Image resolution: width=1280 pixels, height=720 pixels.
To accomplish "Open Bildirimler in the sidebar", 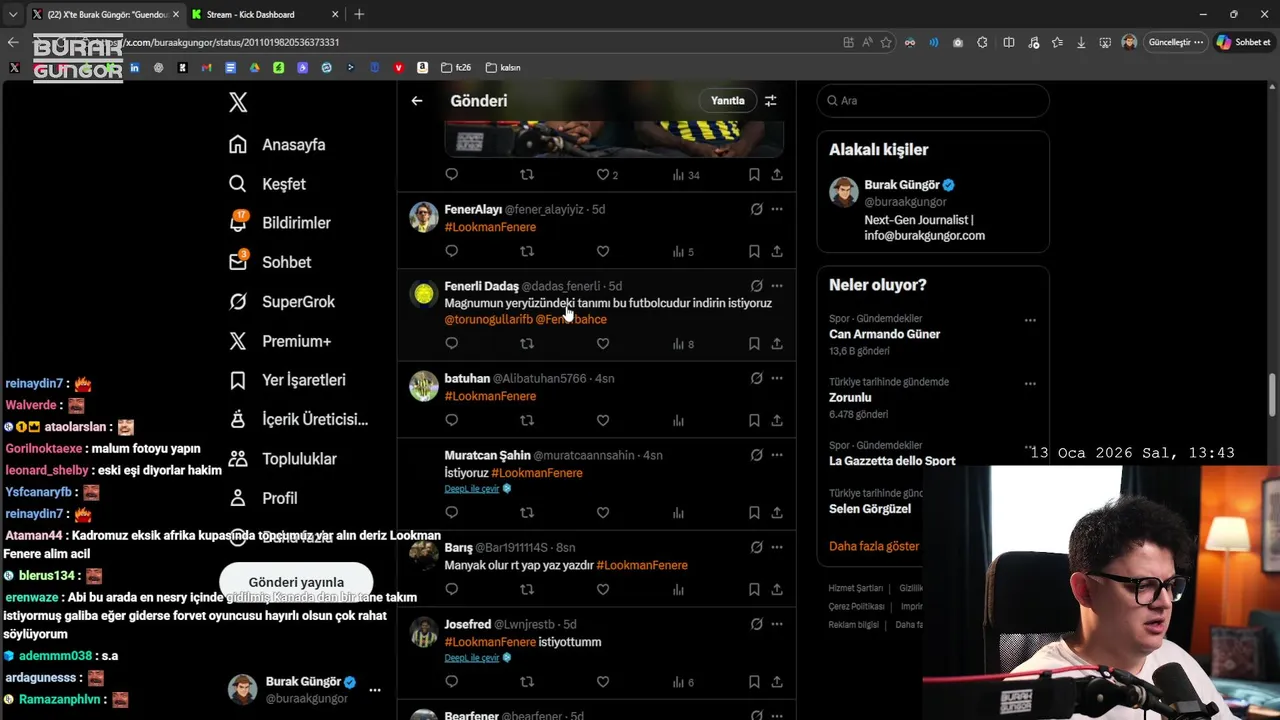I will coord(279,223).
